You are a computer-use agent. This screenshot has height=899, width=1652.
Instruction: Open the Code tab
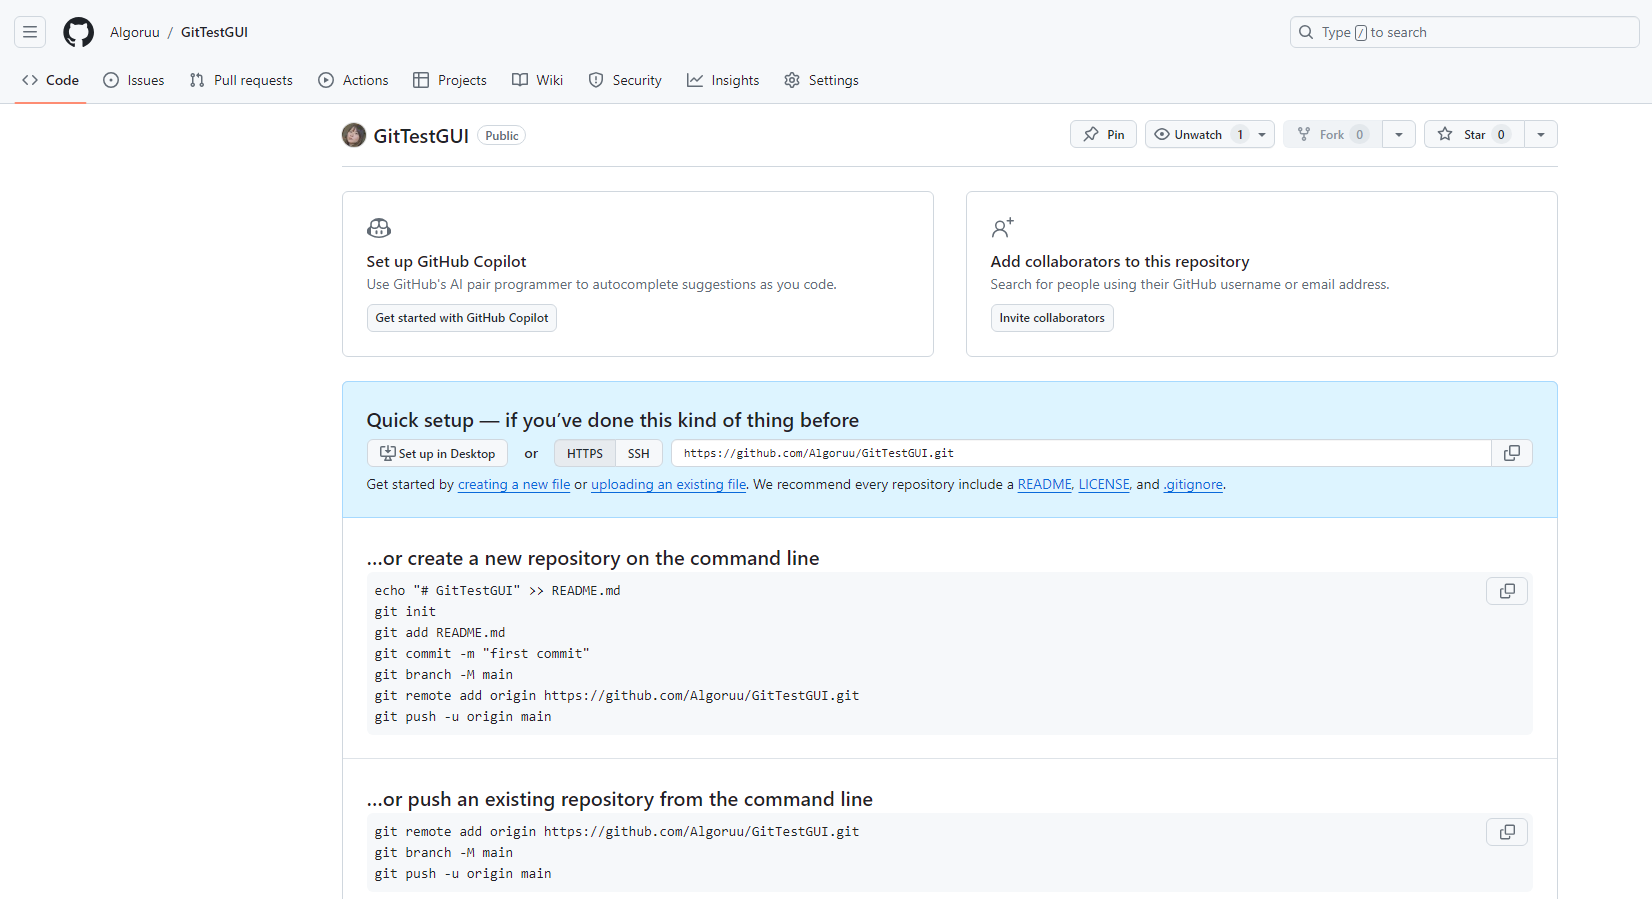[x=50, y=80]
